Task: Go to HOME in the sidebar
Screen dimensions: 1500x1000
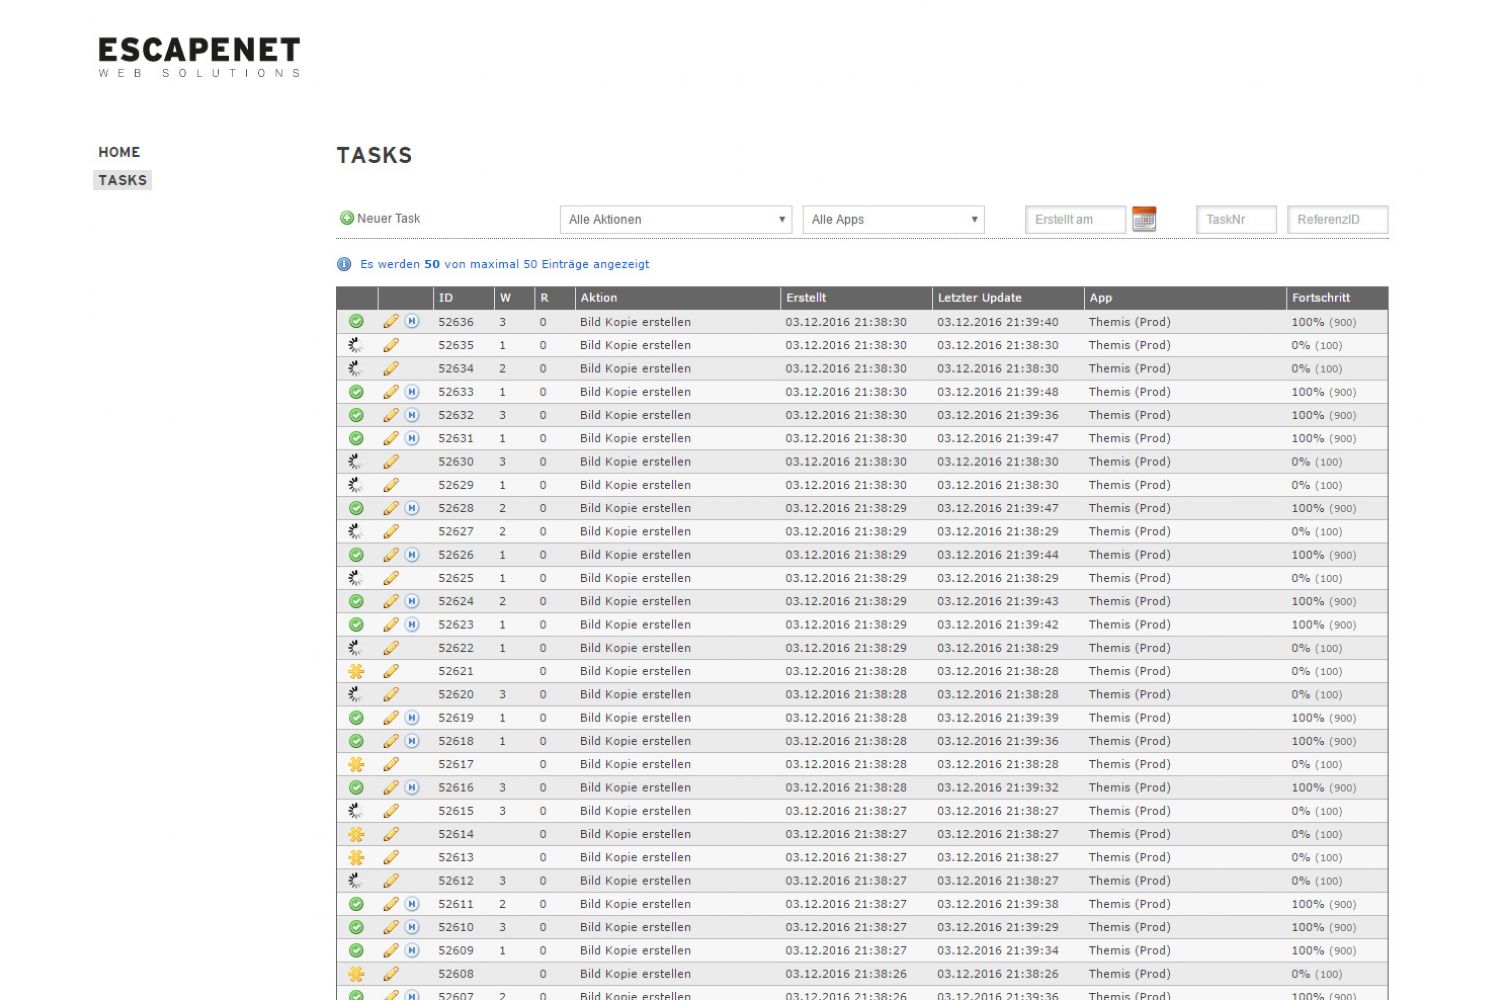Action: (119, 152)
